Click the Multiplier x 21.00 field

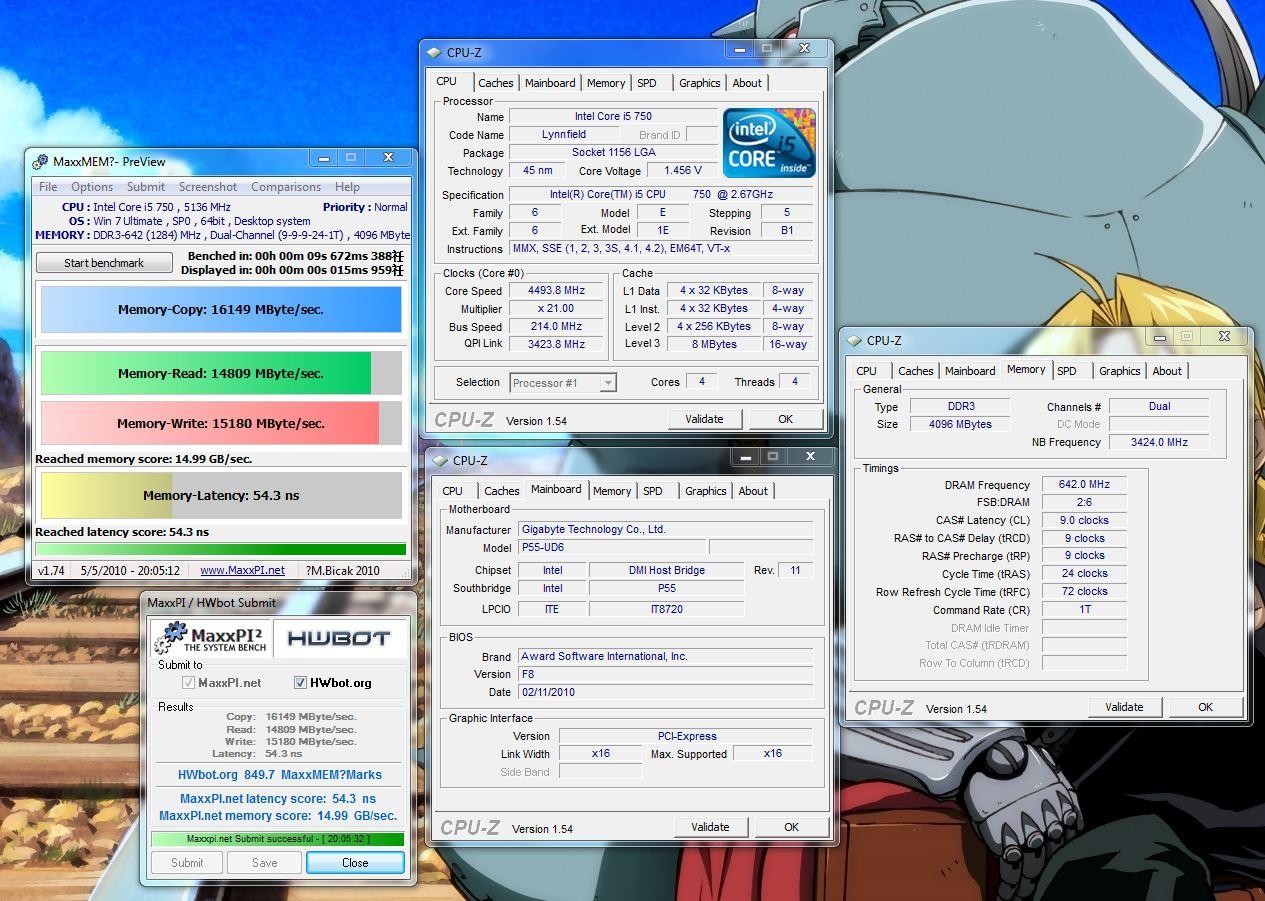coord(556,309)
